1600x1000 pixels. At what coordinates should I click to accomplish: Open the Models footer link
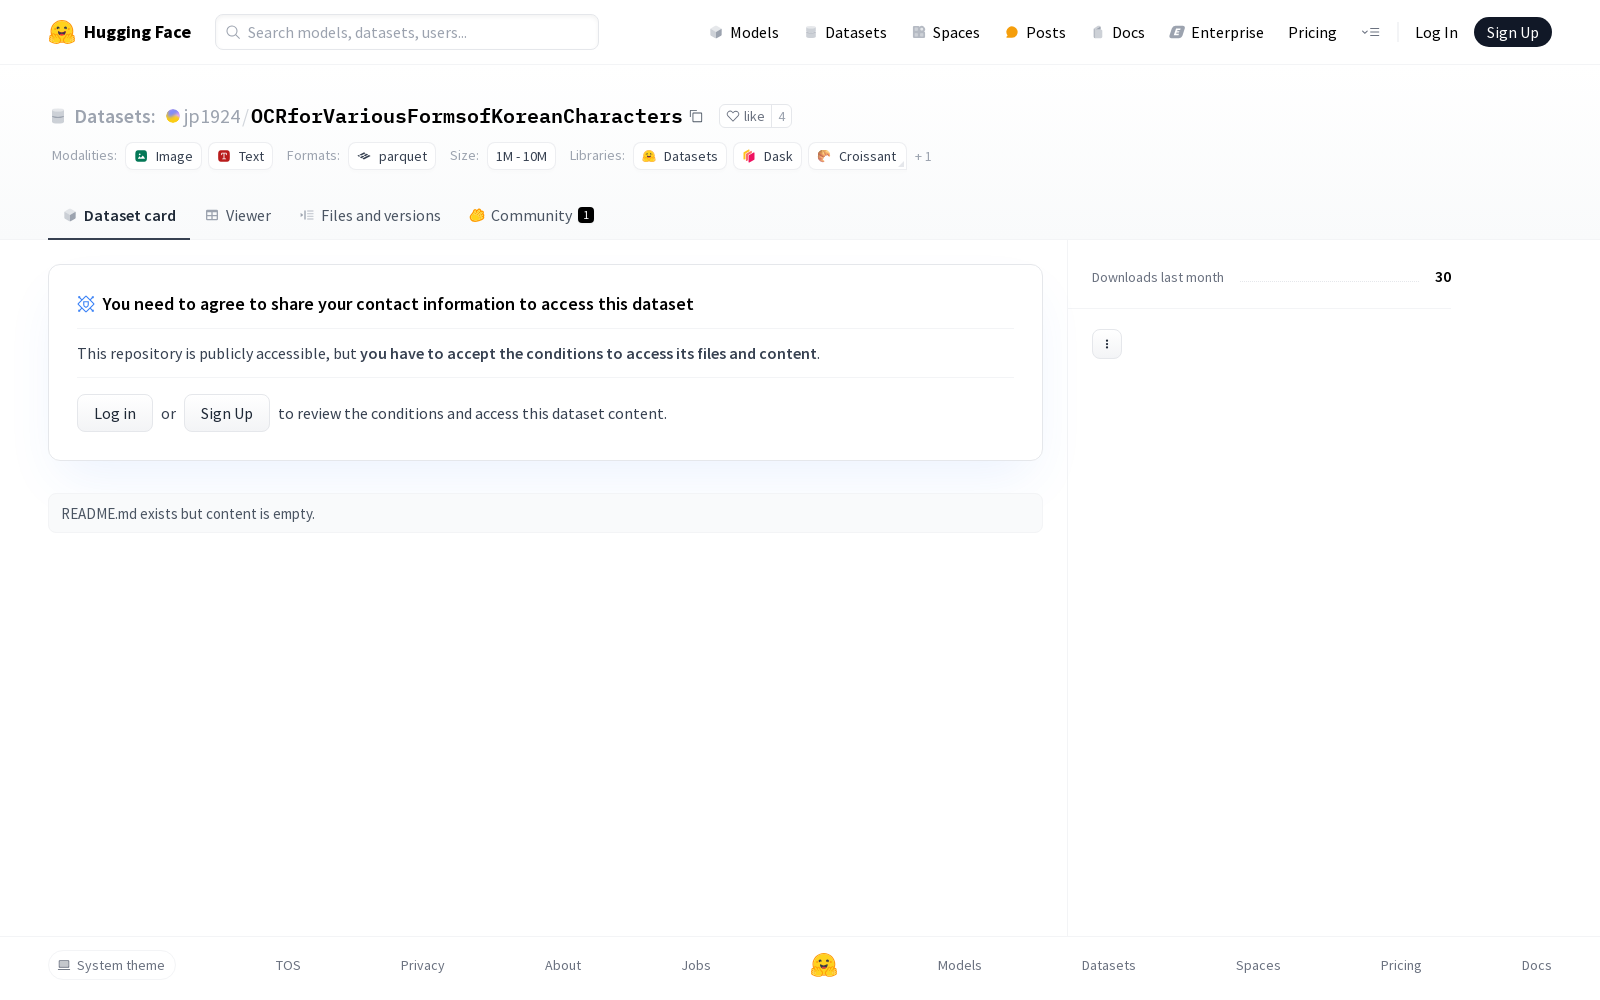[960, 965]
